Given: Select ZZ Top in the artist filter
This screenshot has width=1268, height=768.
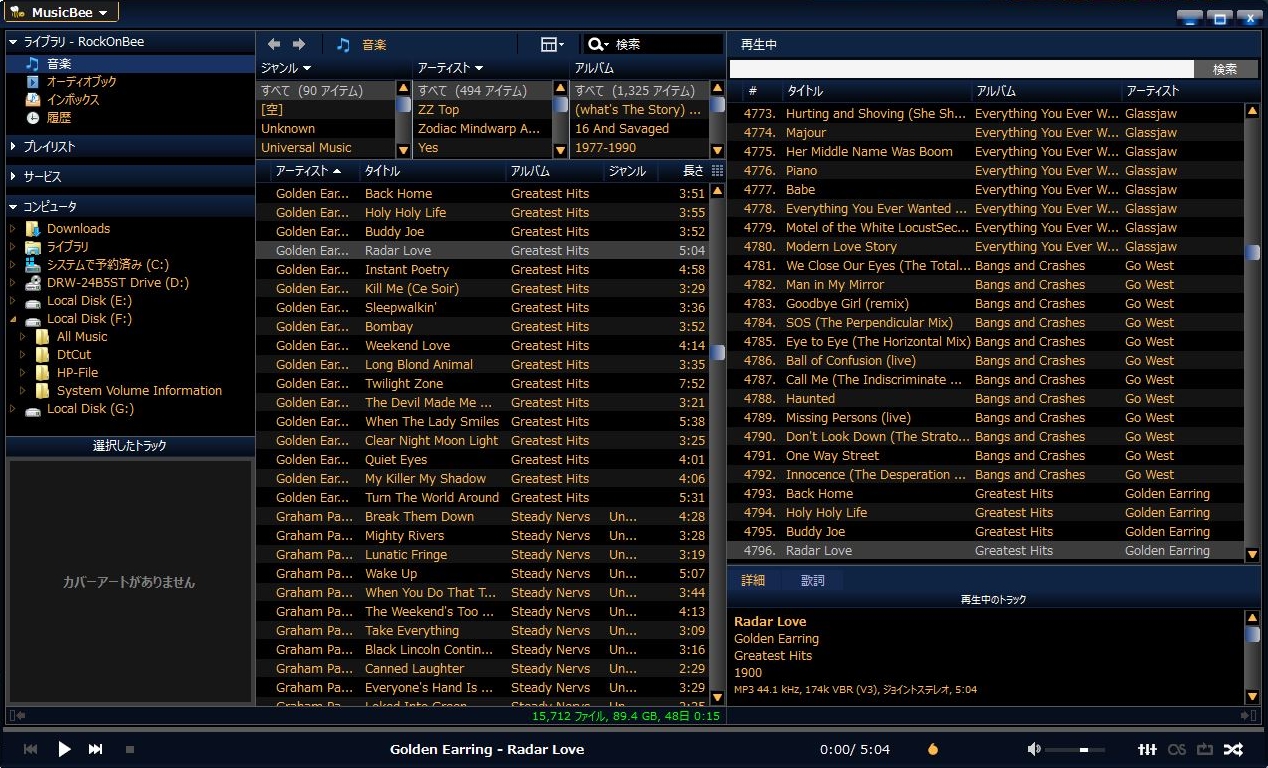Looking at the screenshot, I should (x=438, y=109).
